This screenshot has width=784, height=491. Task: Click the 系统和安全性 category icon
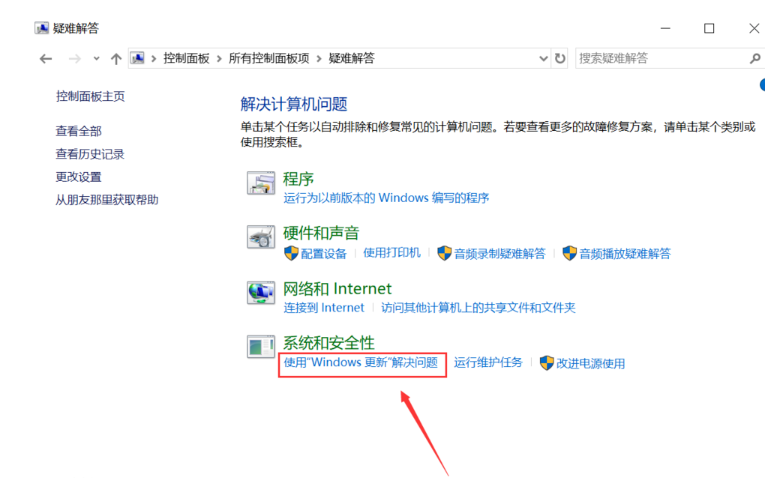[261, 347]
